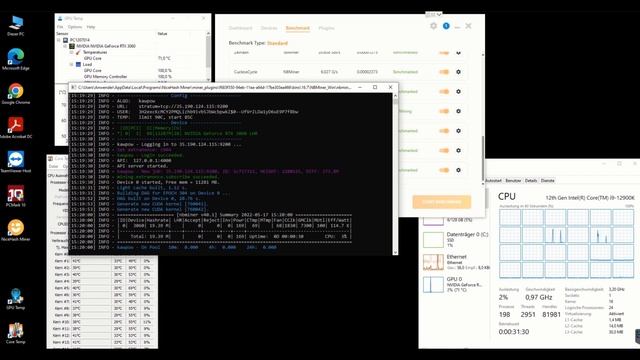Select Kern #1 row in Core Temp

[102, 261]
